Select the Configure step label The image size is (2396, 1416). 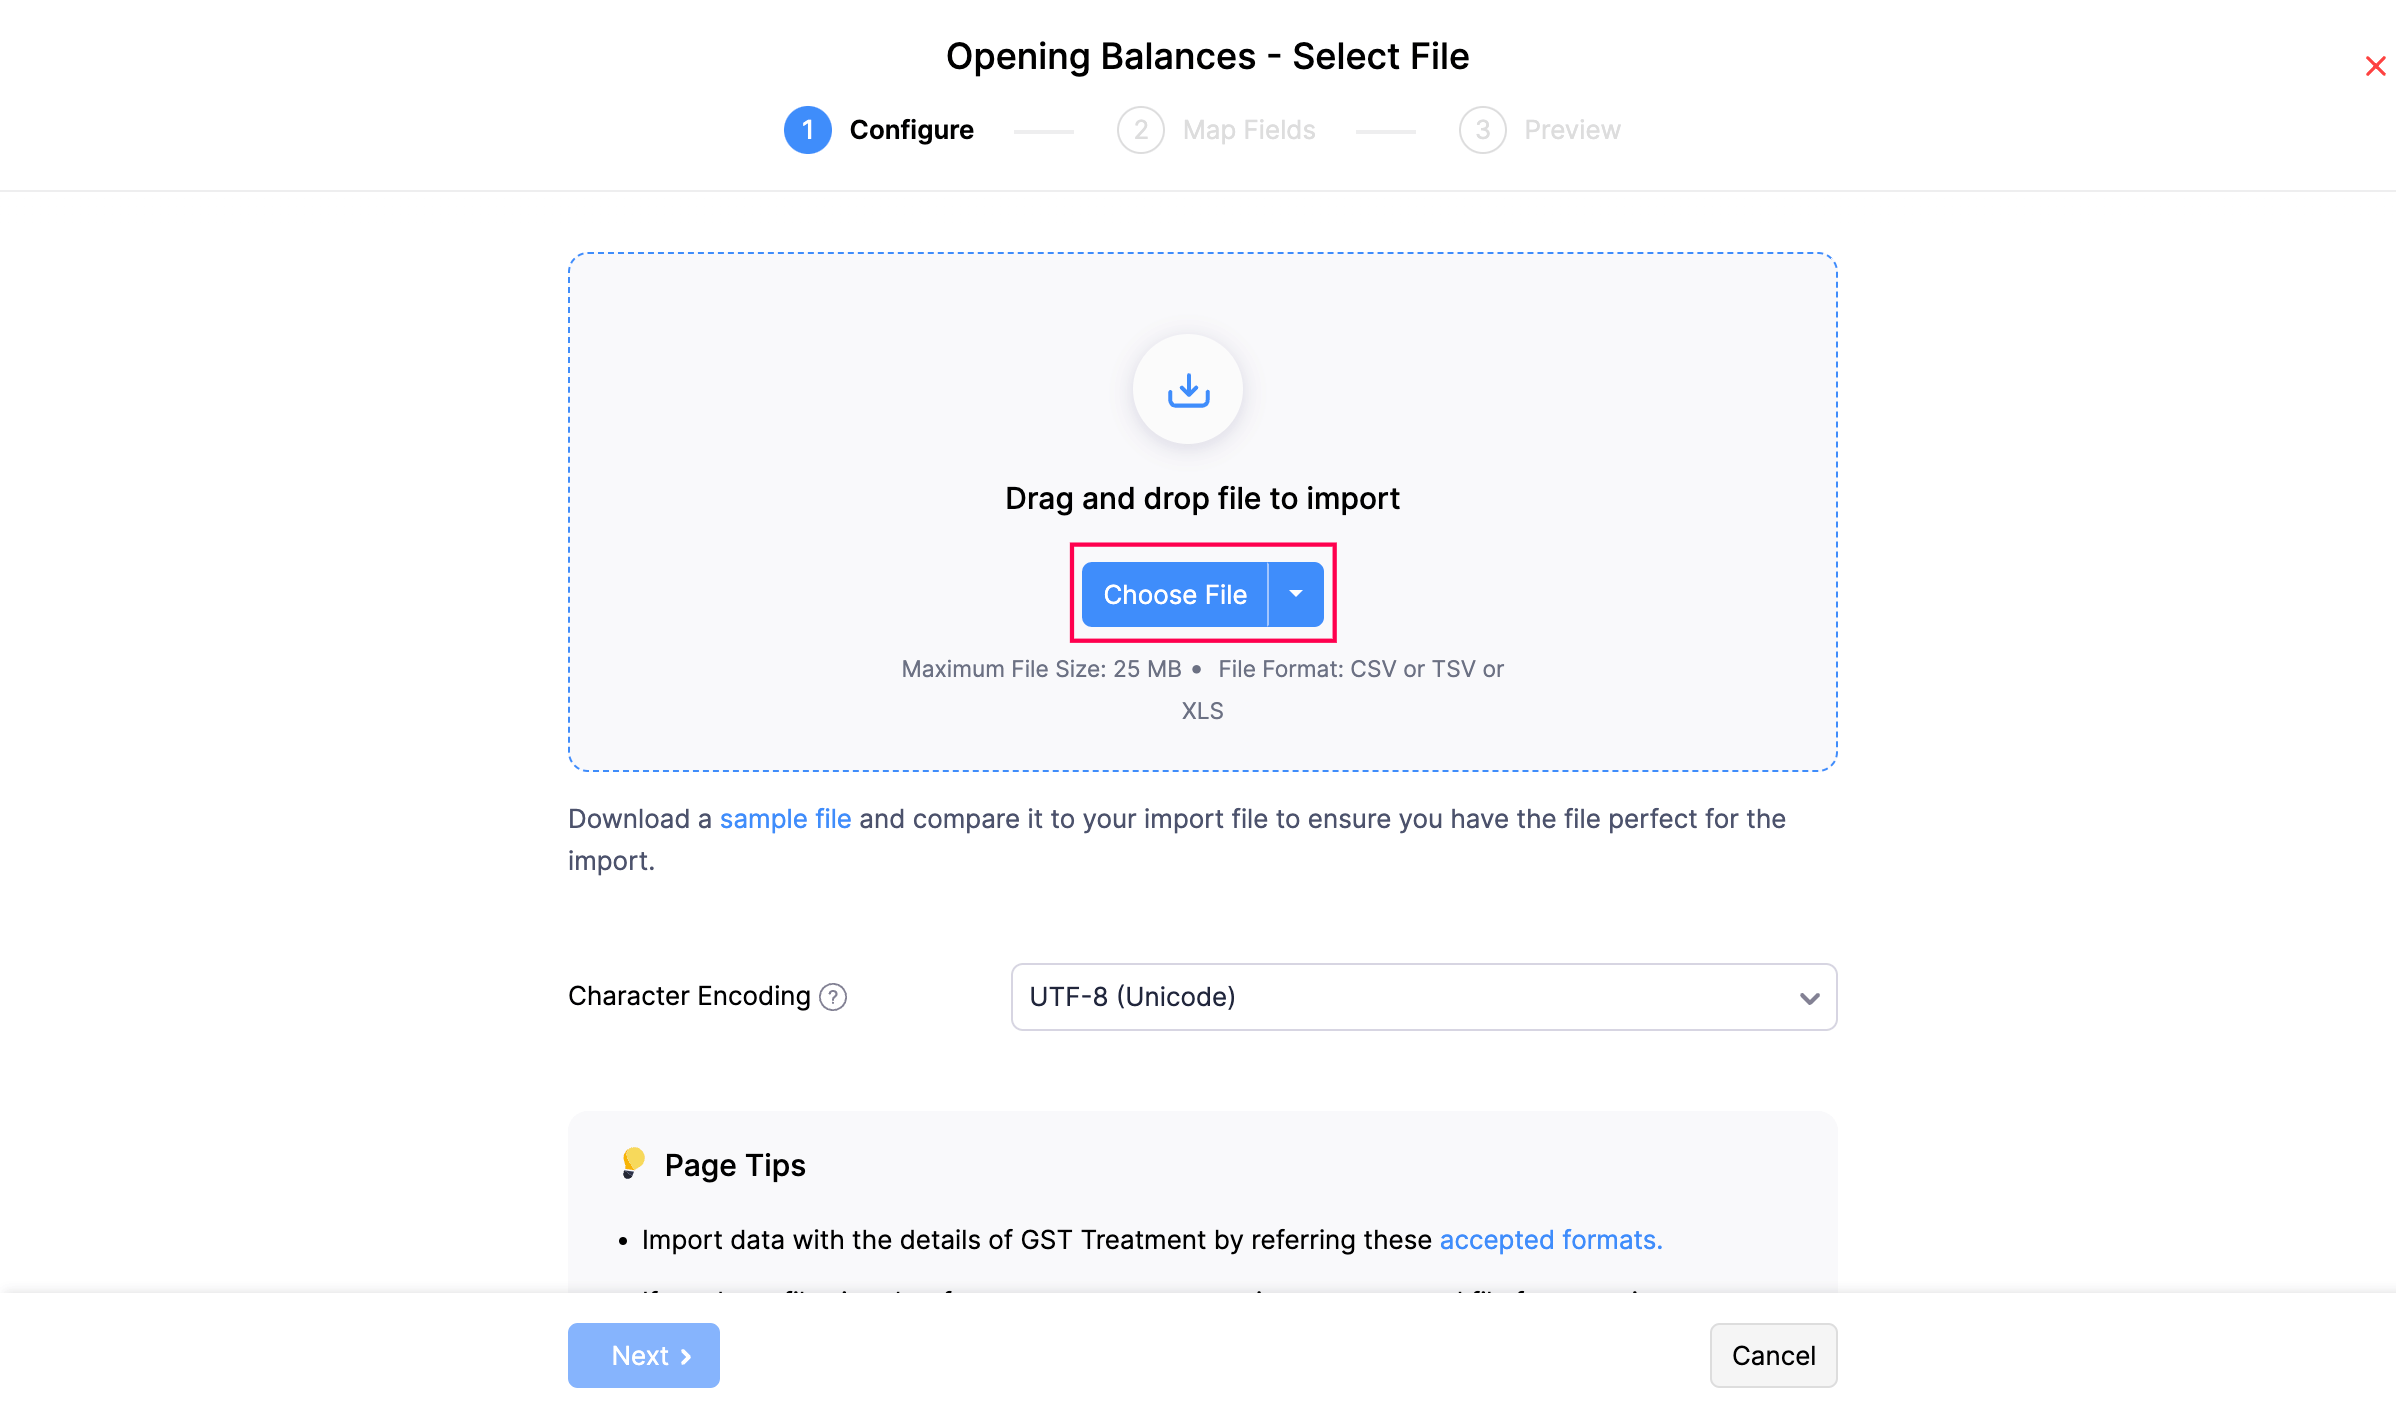pyautogui.click(x=911, y=129)
